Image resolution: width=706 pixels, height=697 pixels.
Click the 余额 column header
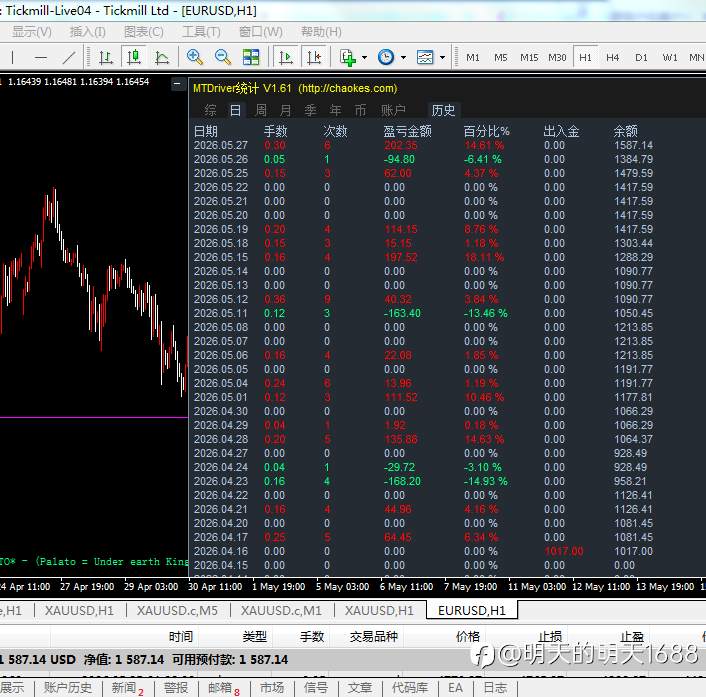pyautogui.click(x=625, y=131)
